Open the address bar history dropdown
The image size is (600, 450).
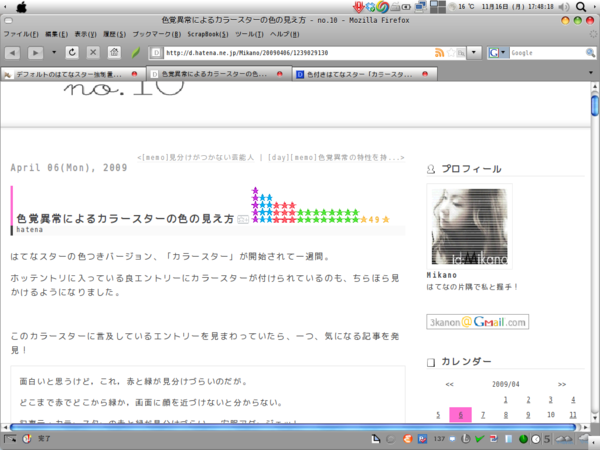(x=474, y=52)
